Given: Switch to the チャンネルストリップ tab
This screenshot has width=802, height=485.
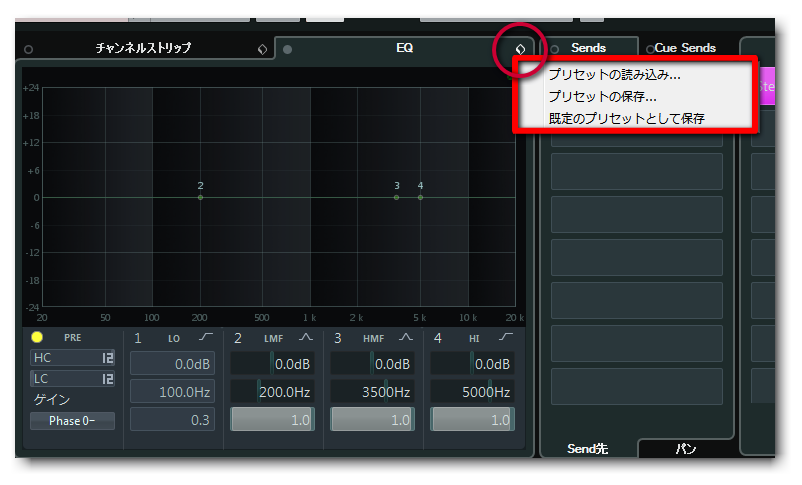Looking at the screenshot, I should [x=143, y=48].
